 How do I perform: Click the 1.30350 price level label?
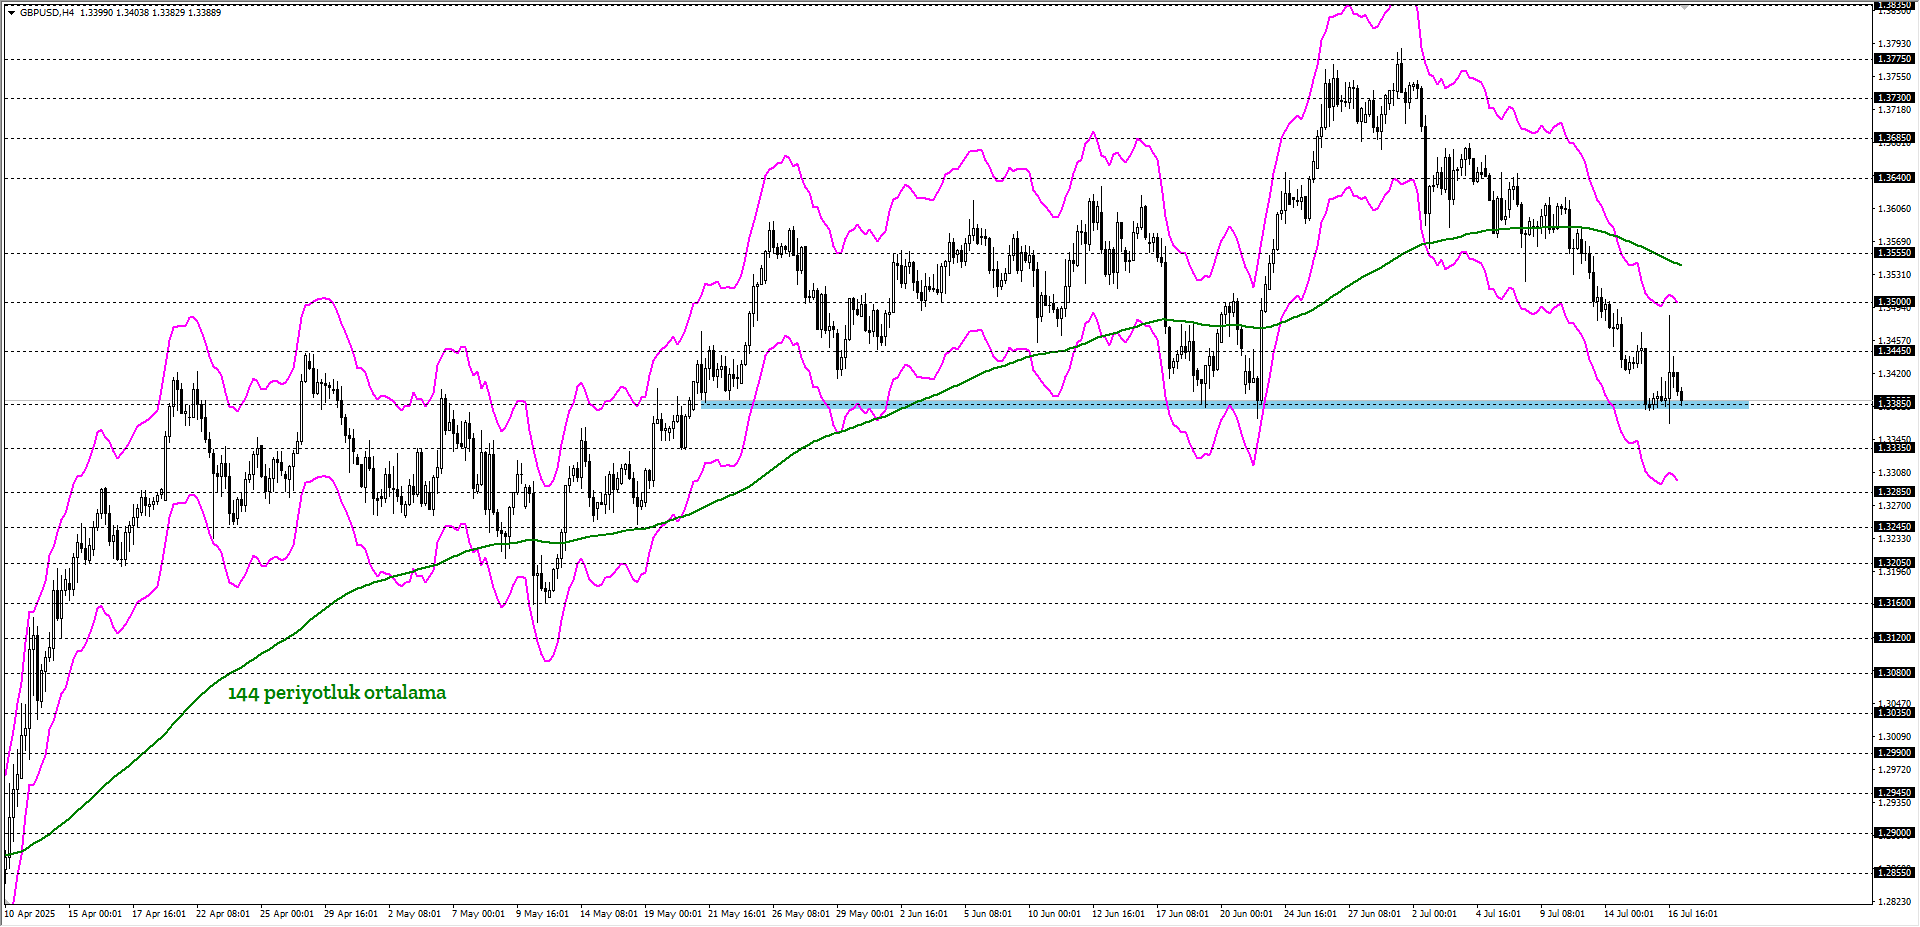[x=1894, y=713]
